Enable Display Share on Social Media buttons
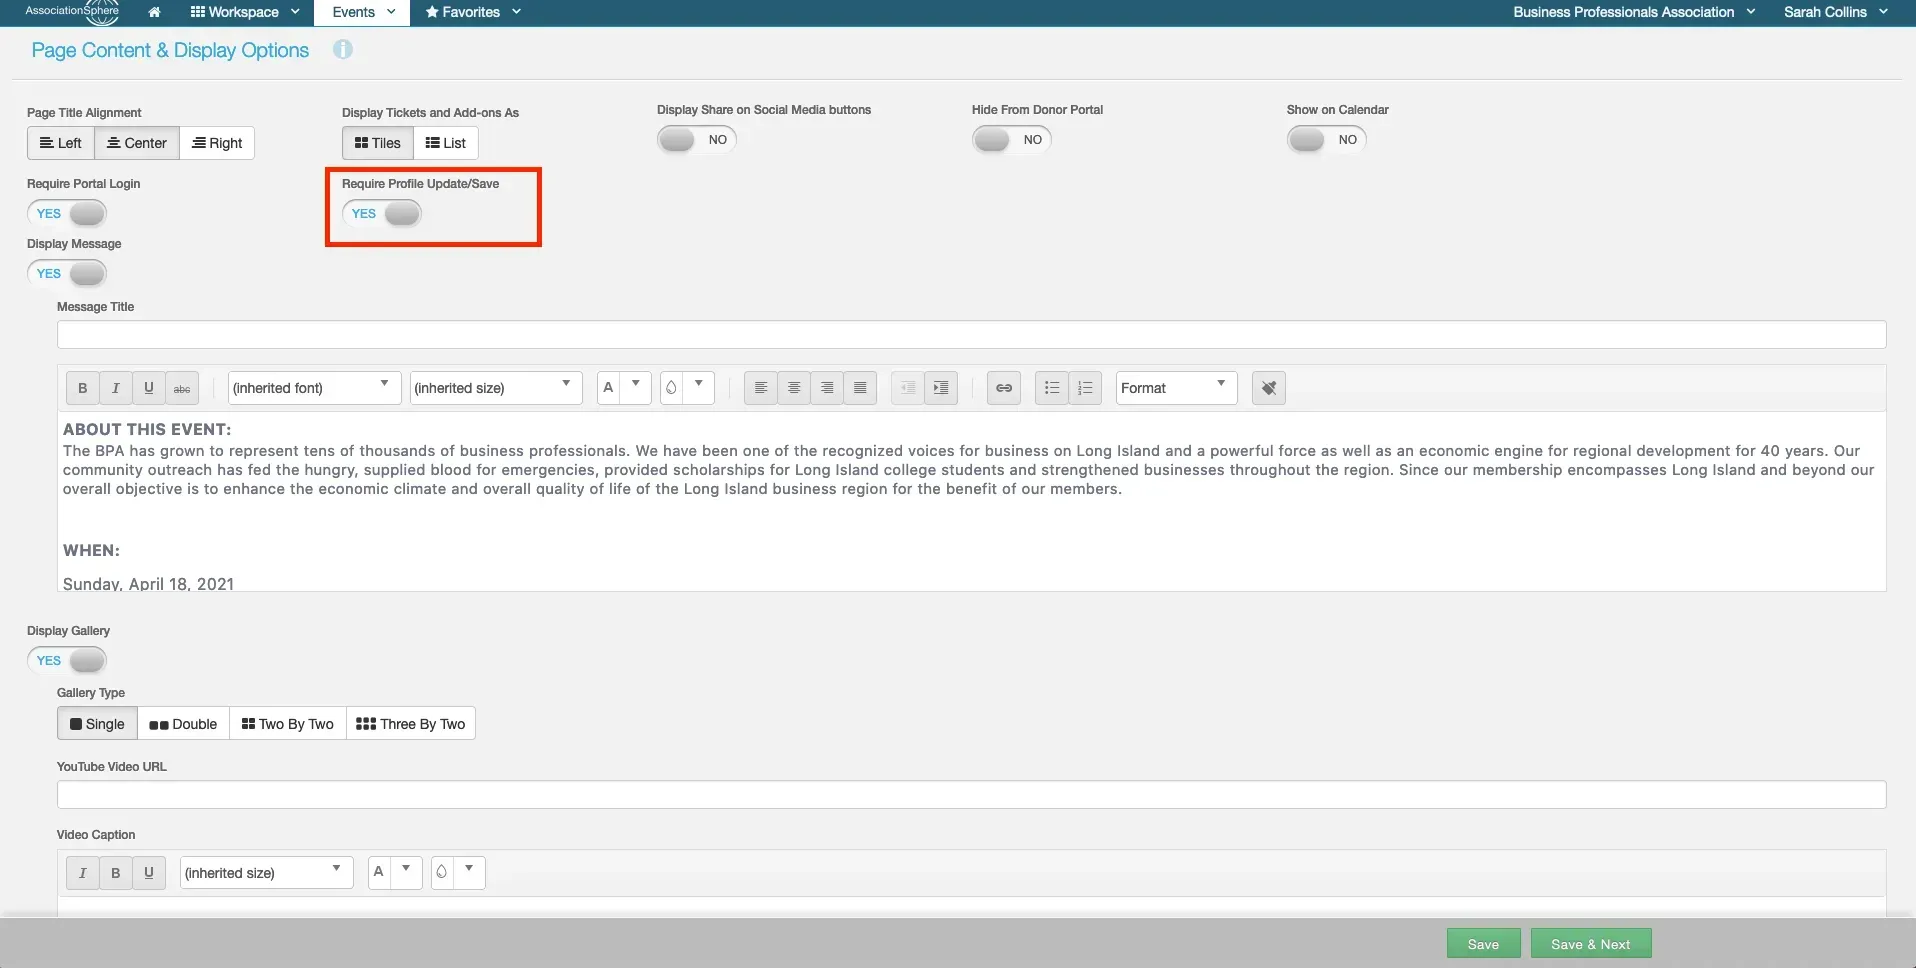Viewport: 1916px width, 968px height. [x=697, y=140]
